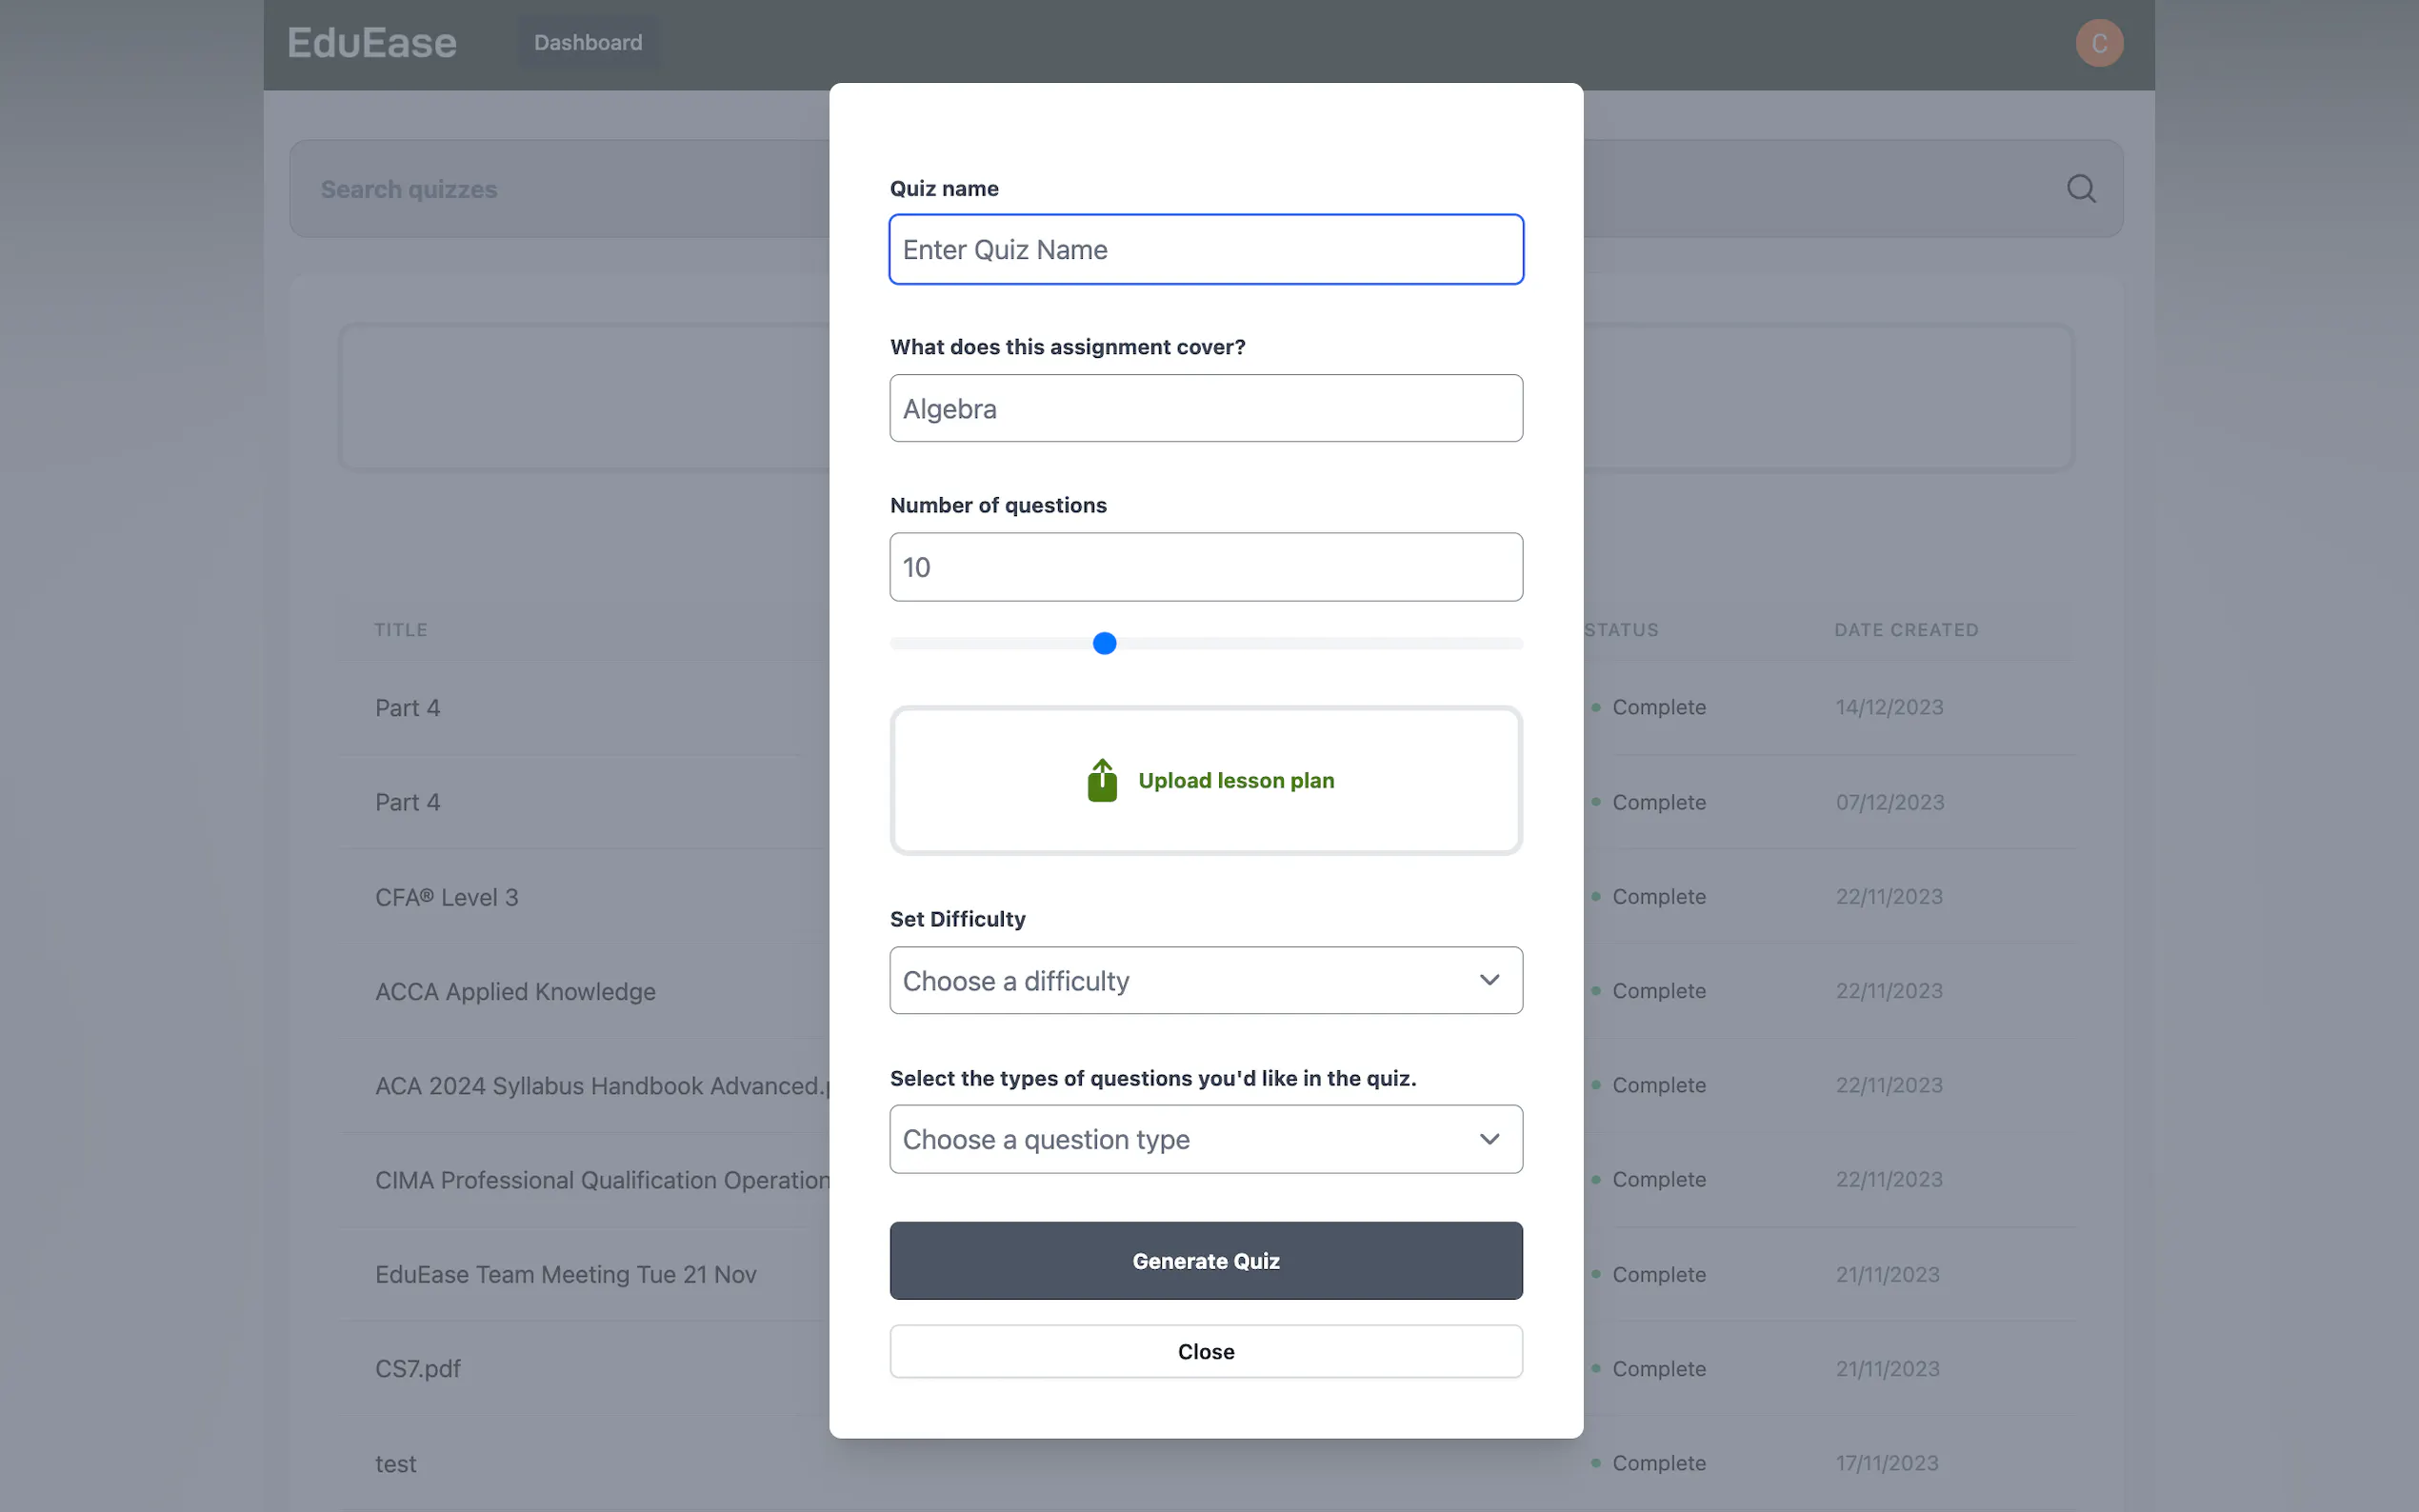
Task: Open the CS7.pdf quiz row
Action: [418, 1368]
